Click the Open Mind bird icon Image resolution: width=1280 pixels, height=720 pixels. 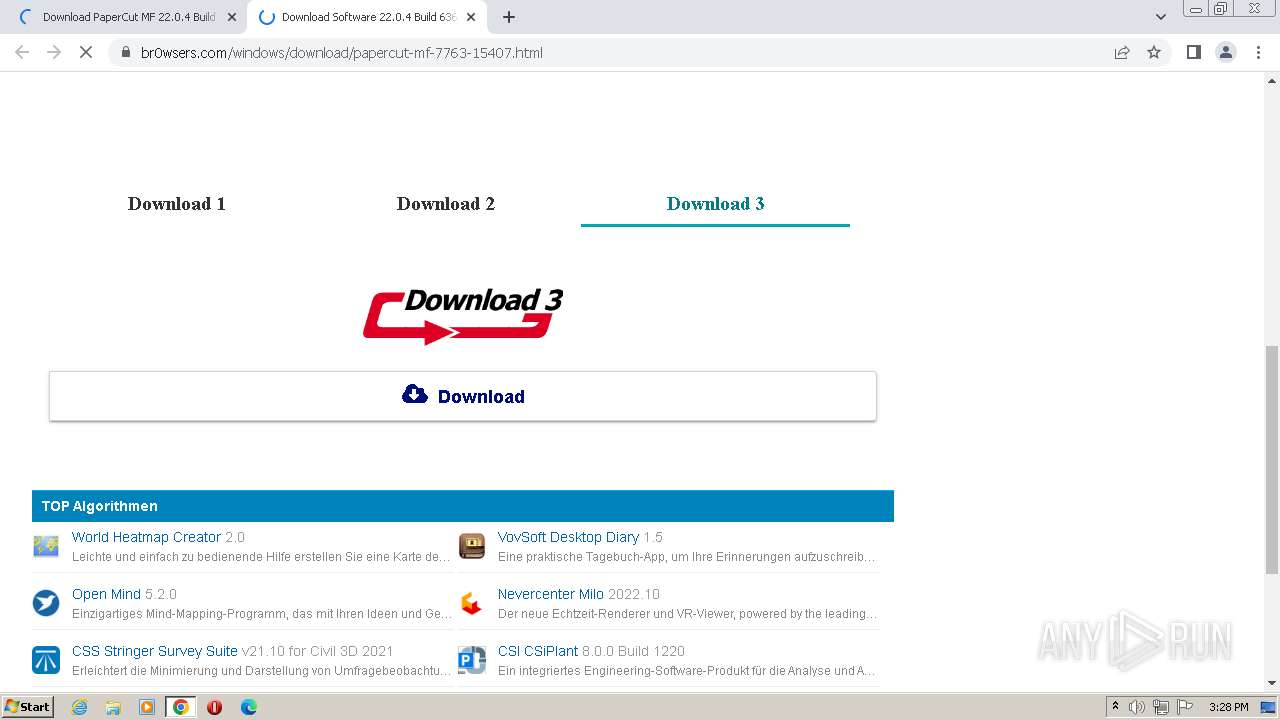(46, 603)
